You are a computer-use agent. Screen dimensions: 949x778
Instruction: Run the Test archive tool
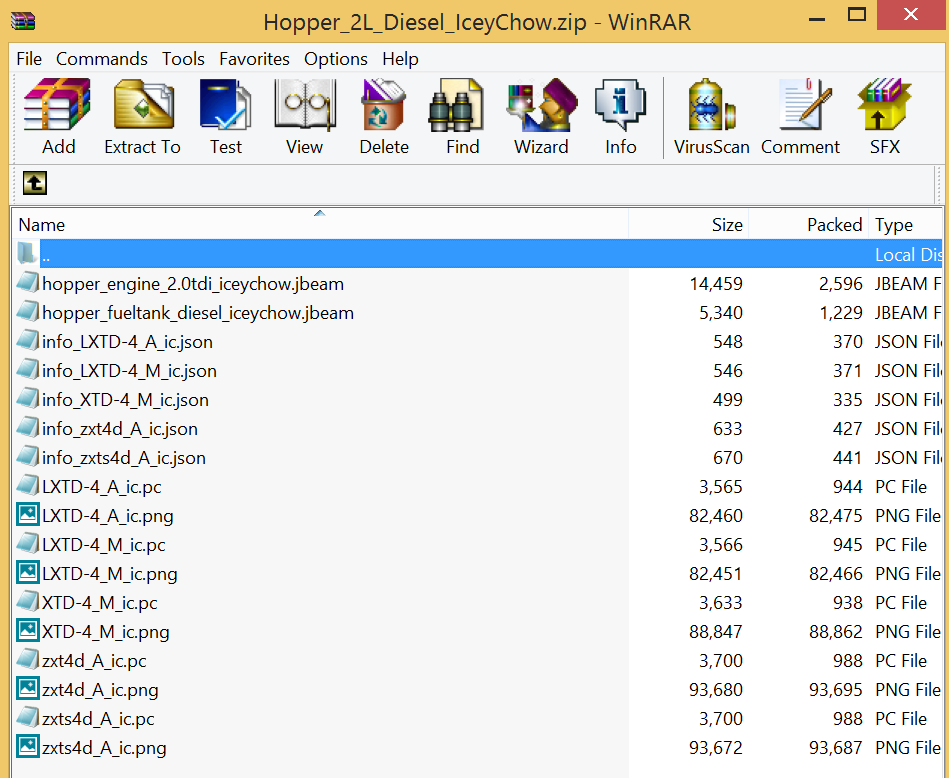[225, 105]
